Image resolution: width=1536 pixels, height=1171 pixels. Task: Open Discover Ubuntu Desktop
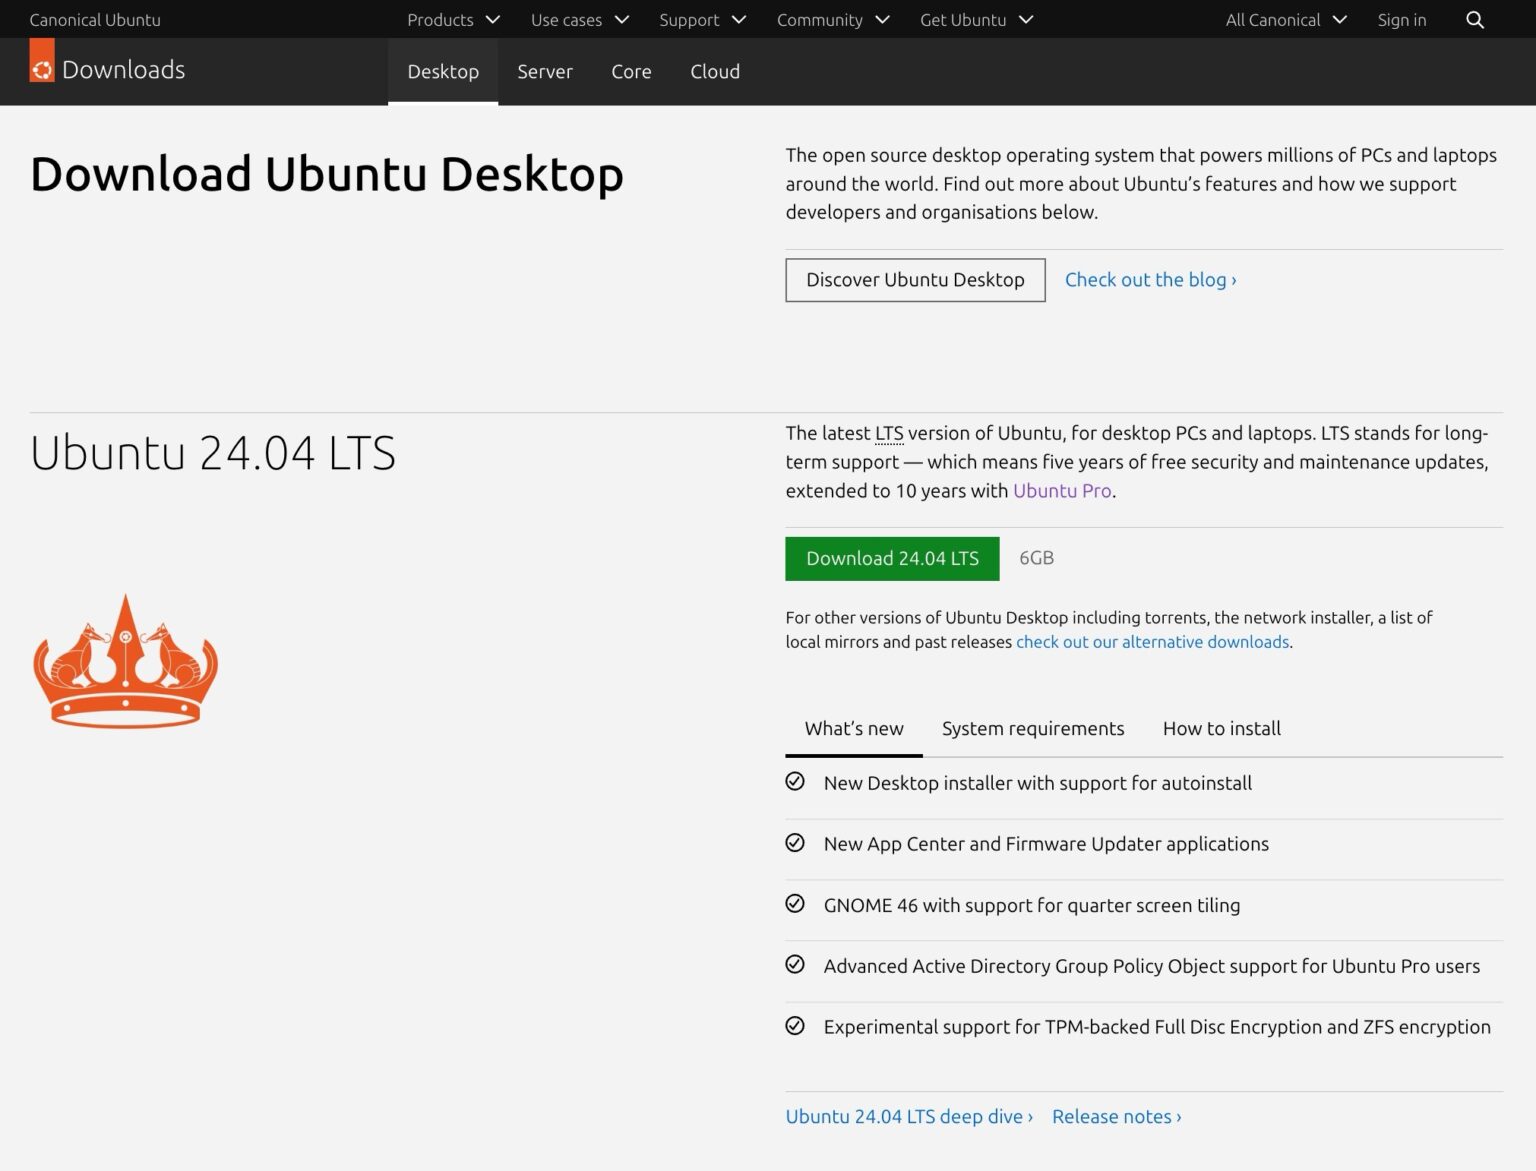click(x=914, y=280)
